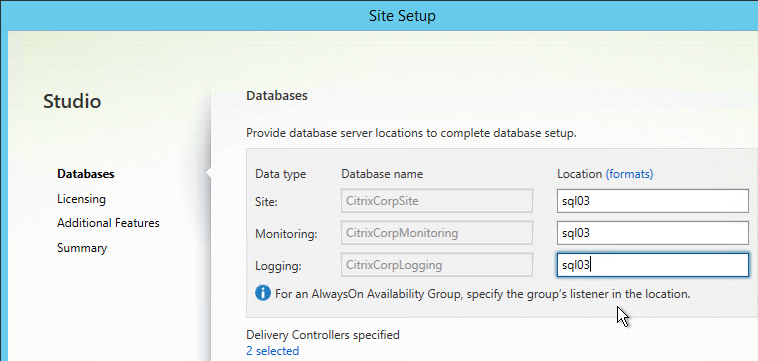Viewport: 758px width, 361px height.
Task: Select Databases in the wizard steps
Action: click(86, 173)
